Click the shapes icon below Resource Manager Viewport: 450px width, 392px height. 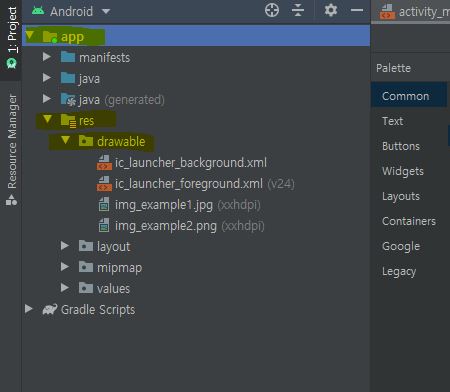point(11,200)
